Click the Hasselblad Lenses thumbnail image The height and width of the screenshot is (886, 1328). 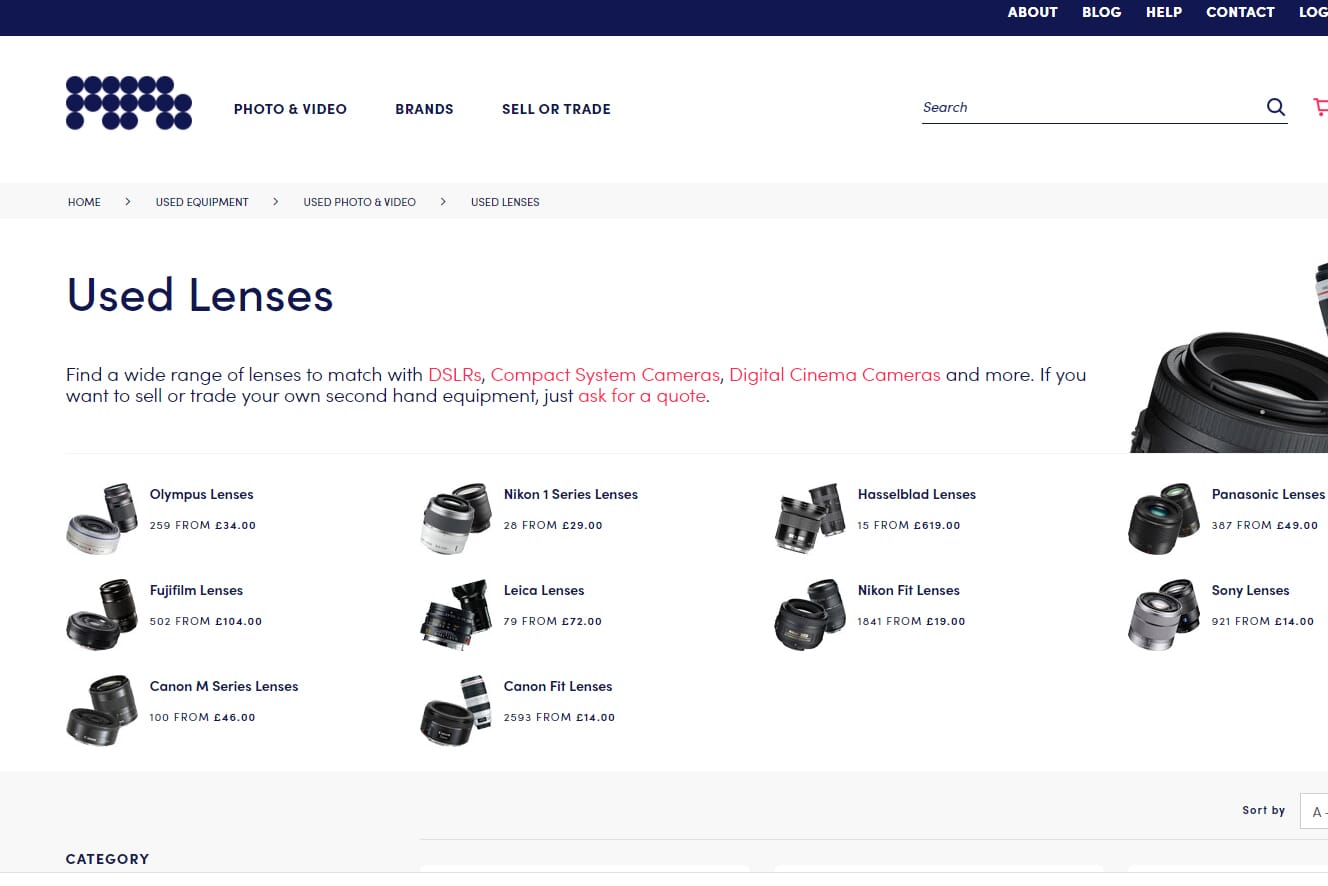[810, 518]
